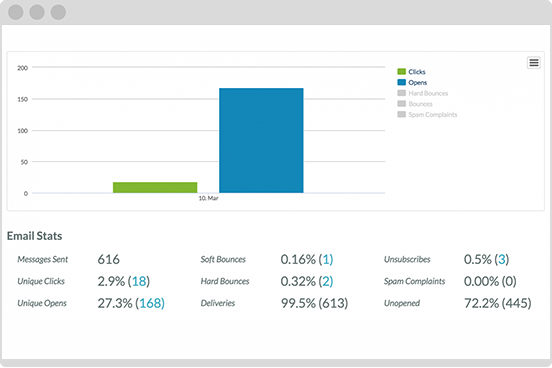
Task: Click the 10. Mar axis label
Action: [208, 198]
